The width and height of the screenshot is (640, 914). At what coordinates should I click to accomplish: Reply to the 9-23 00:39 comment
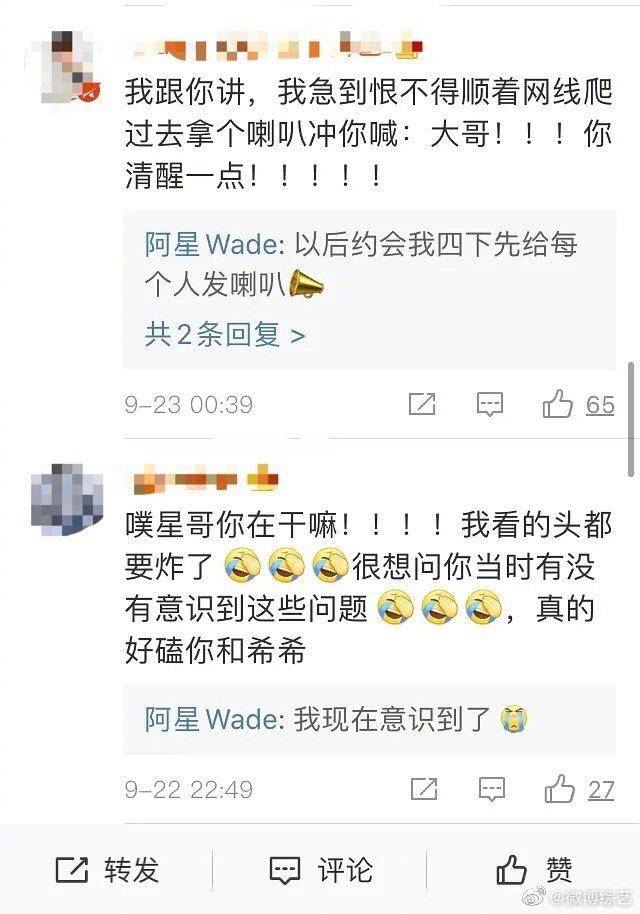[490, 404]
